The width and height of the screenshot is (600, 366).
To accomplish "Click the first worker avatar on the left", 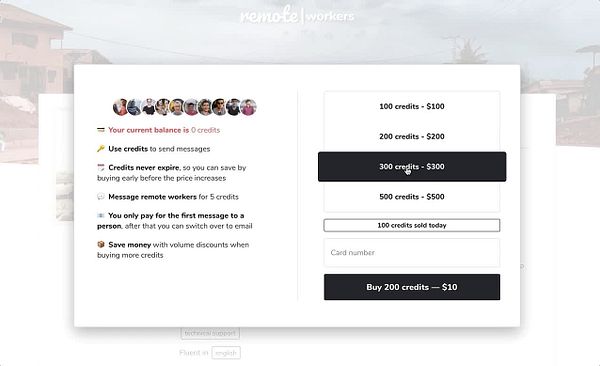I will [120, 107].
